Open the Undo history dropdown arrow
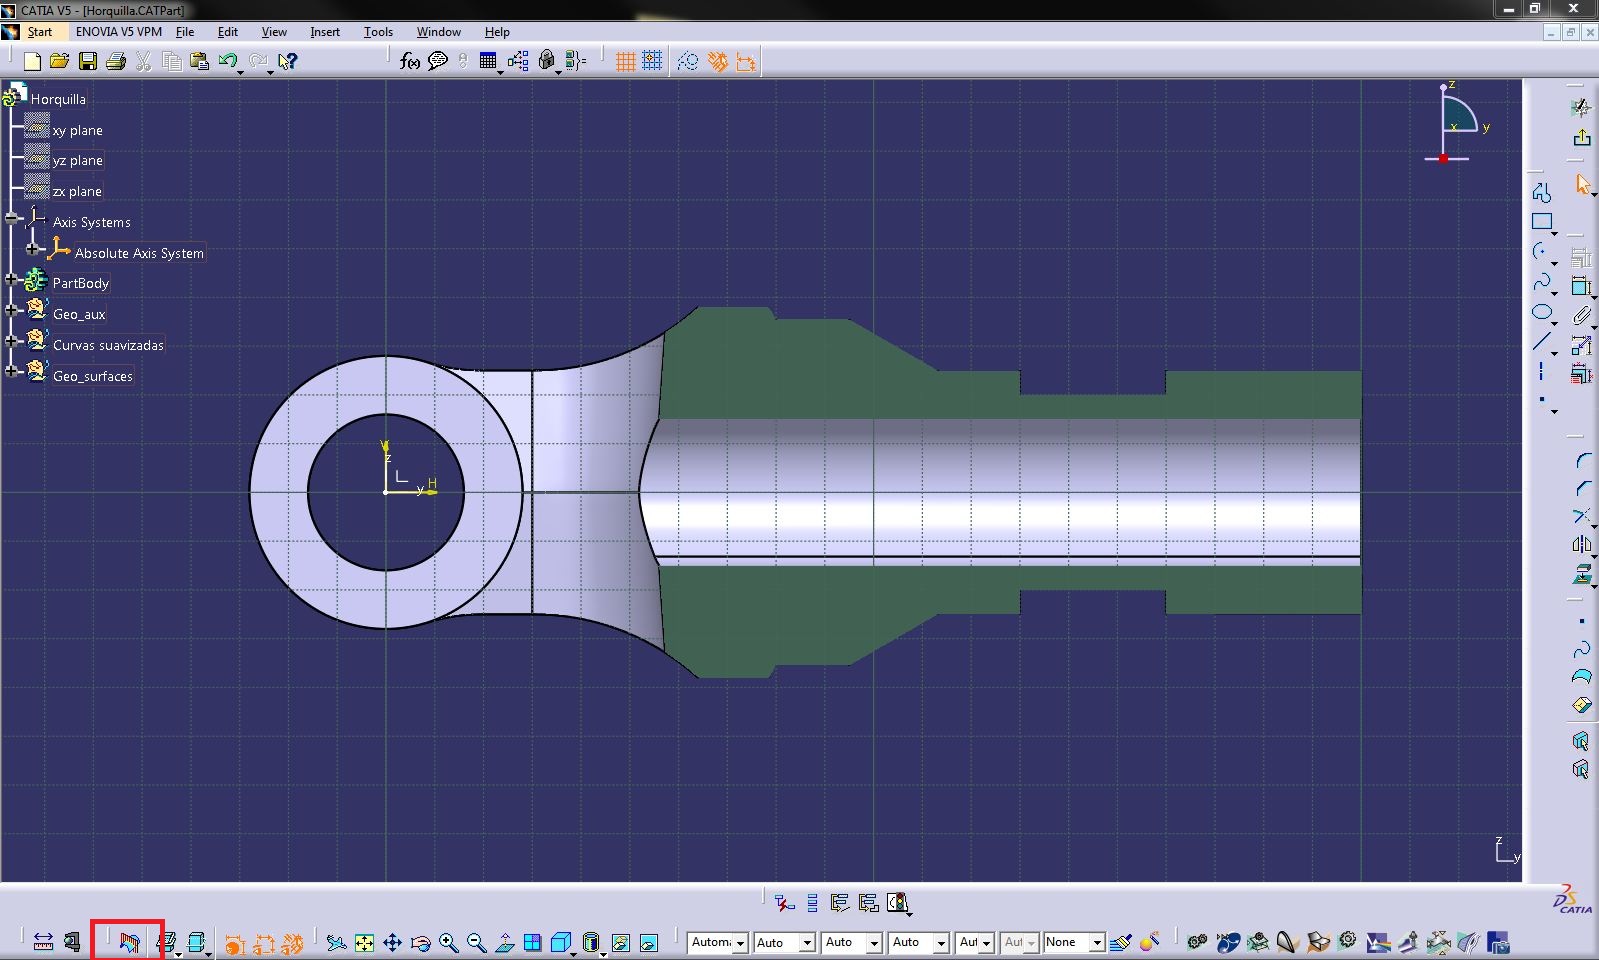Screen dimensions: 1599x960 click(x=240, y=71)
